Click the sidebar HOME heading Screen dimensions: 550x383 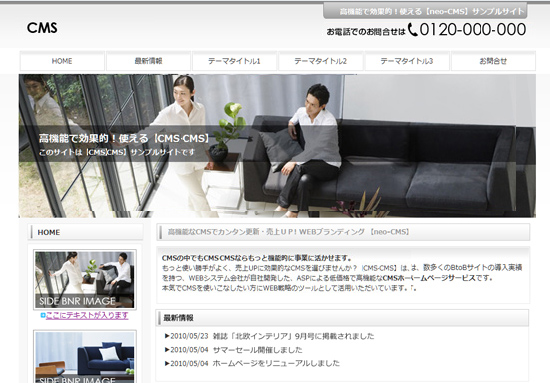click(86, 232)
